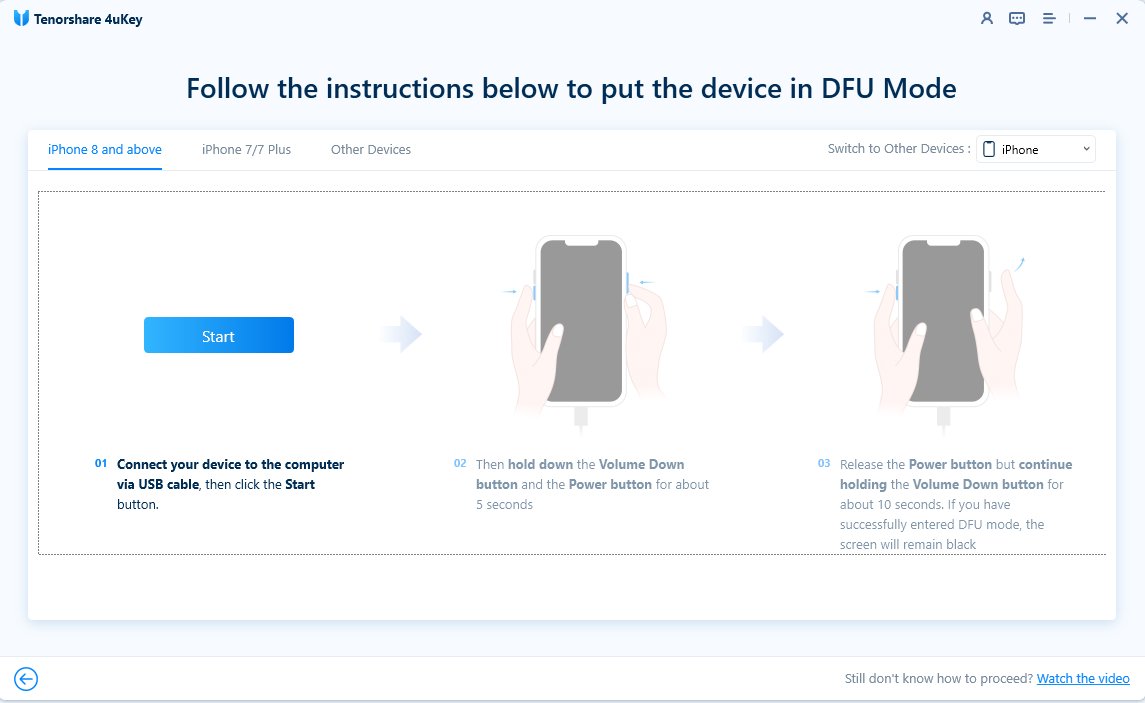The height and width of the screenshot is (703, 1145).
Task: Click the iPhone icon in the device selector
Action: click(989, 148)
